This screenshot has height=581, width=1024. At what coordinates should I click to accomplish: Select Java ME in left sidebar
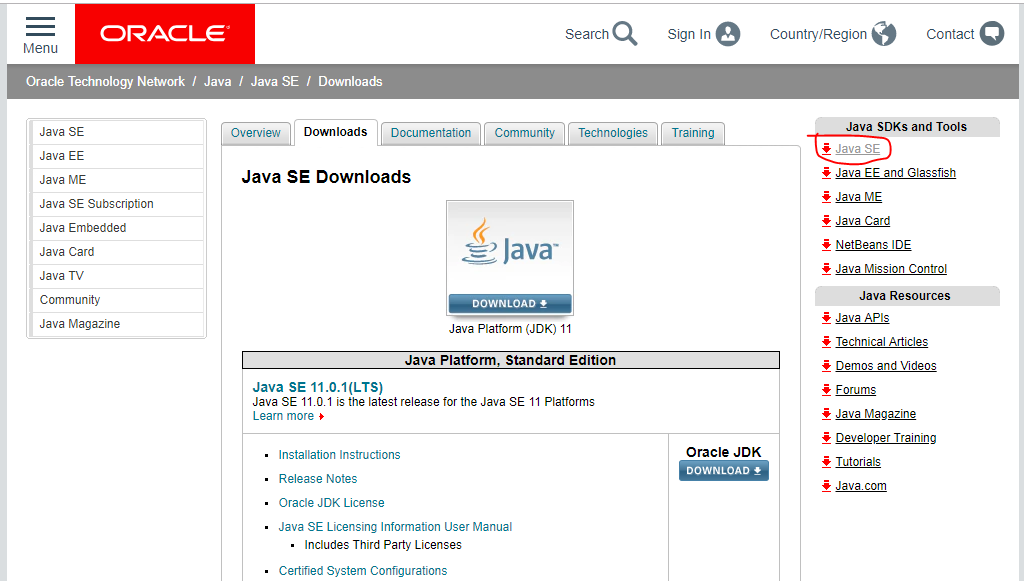tap(118, 180)
